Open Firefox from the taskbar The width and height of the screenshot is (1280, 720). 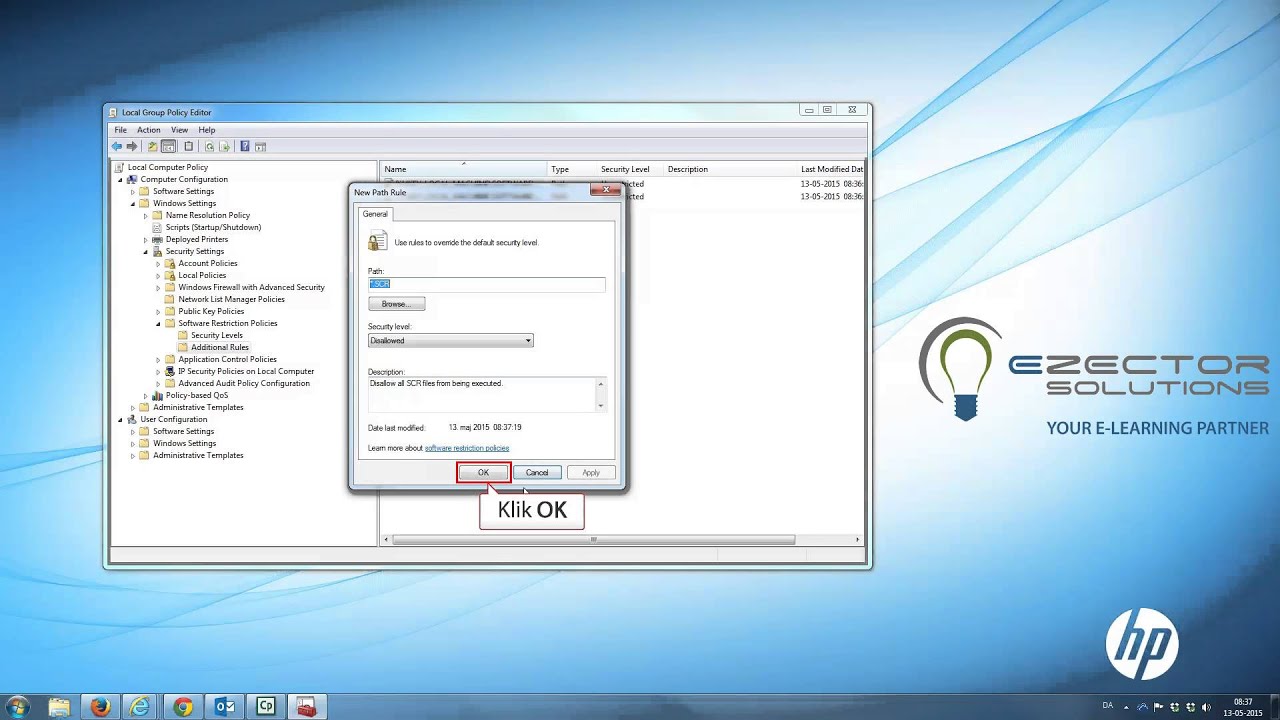click(100, 707)
